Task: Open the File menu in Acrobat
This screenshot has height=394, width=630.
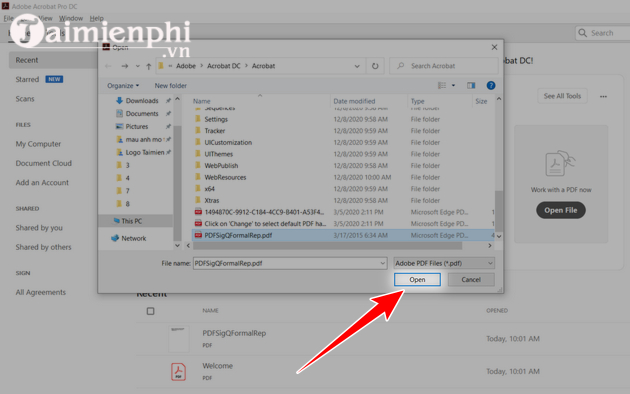Action: [8, 18]
